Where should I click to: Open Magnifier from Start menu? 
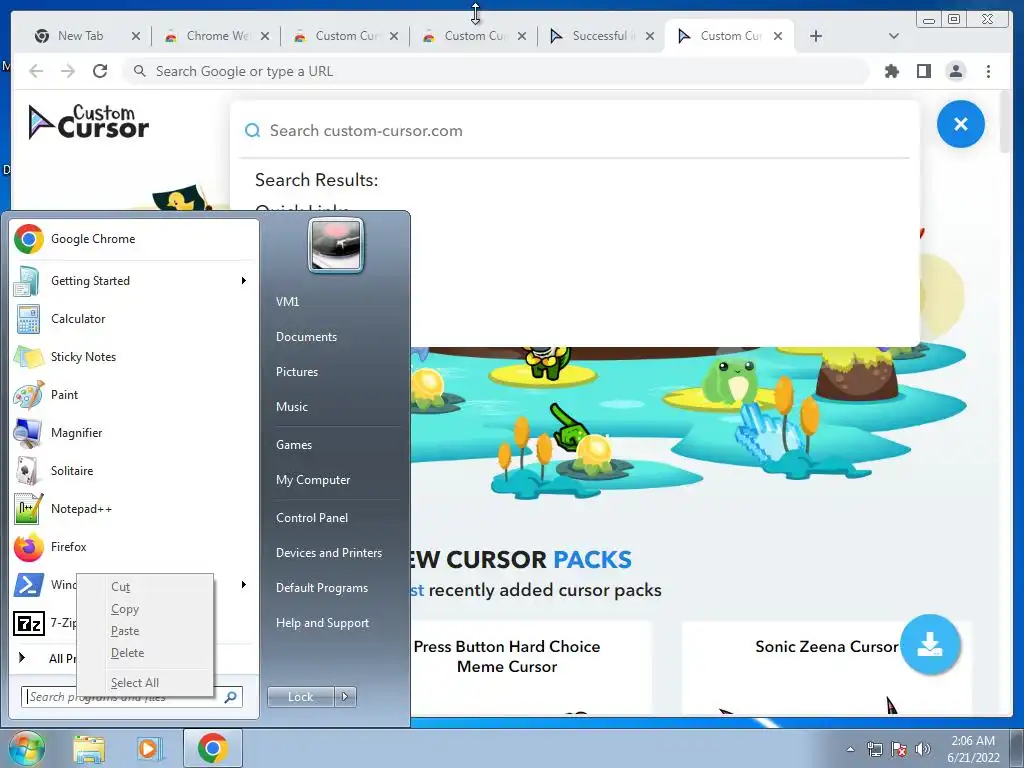click(135, 432)
